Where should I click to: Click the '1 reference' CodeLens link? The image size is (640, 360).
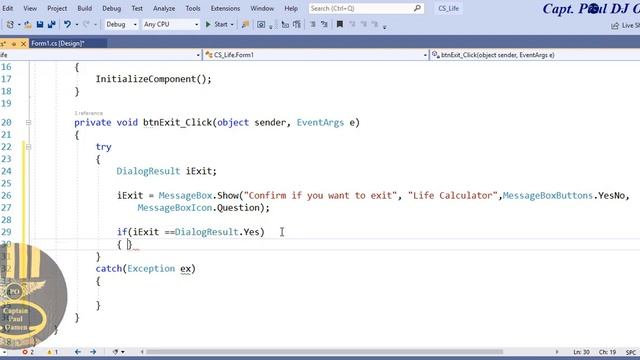pos(89,113)
